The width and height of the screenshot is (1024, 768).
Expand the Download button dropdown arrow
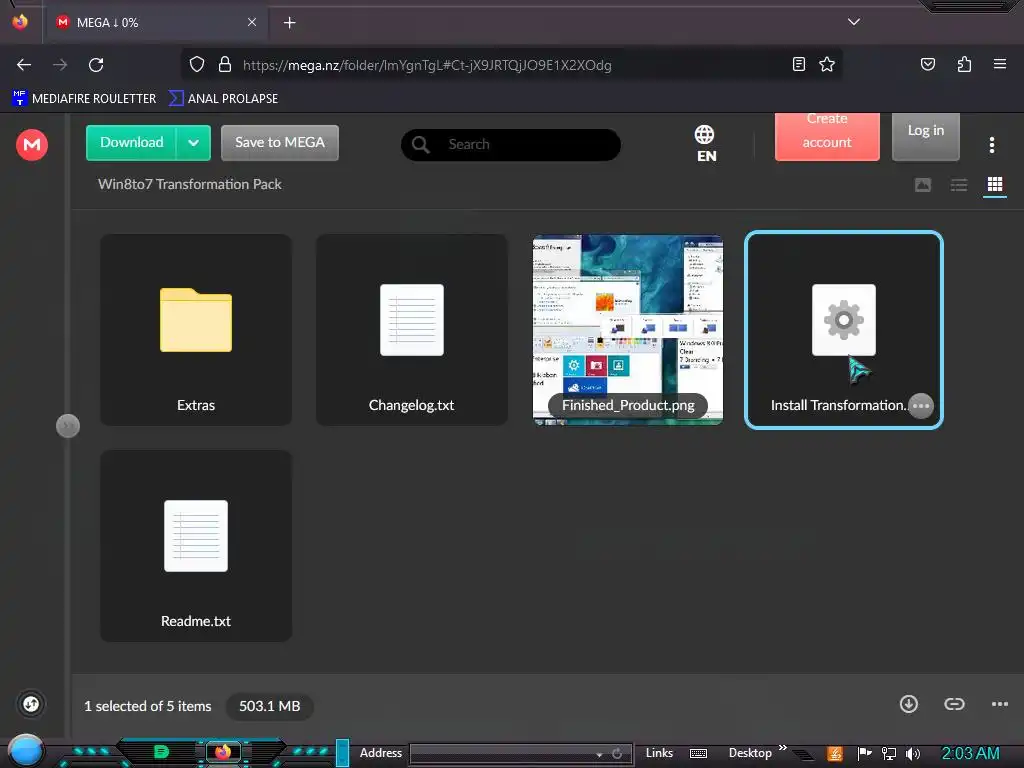coord(193,143)
